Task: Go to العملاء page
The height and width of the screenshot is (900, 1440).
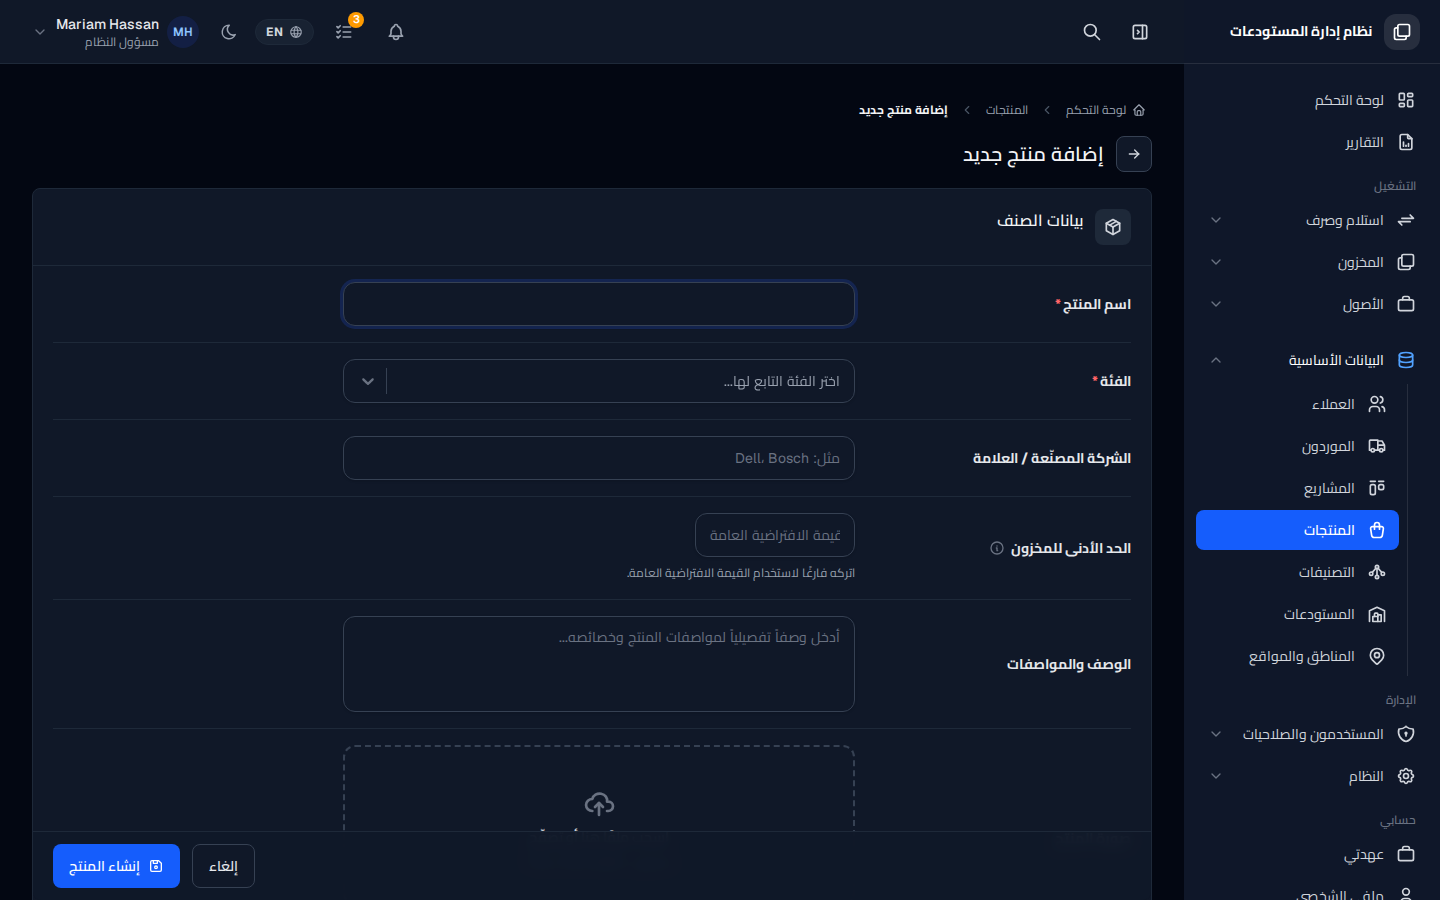Action: [1298, 404]
